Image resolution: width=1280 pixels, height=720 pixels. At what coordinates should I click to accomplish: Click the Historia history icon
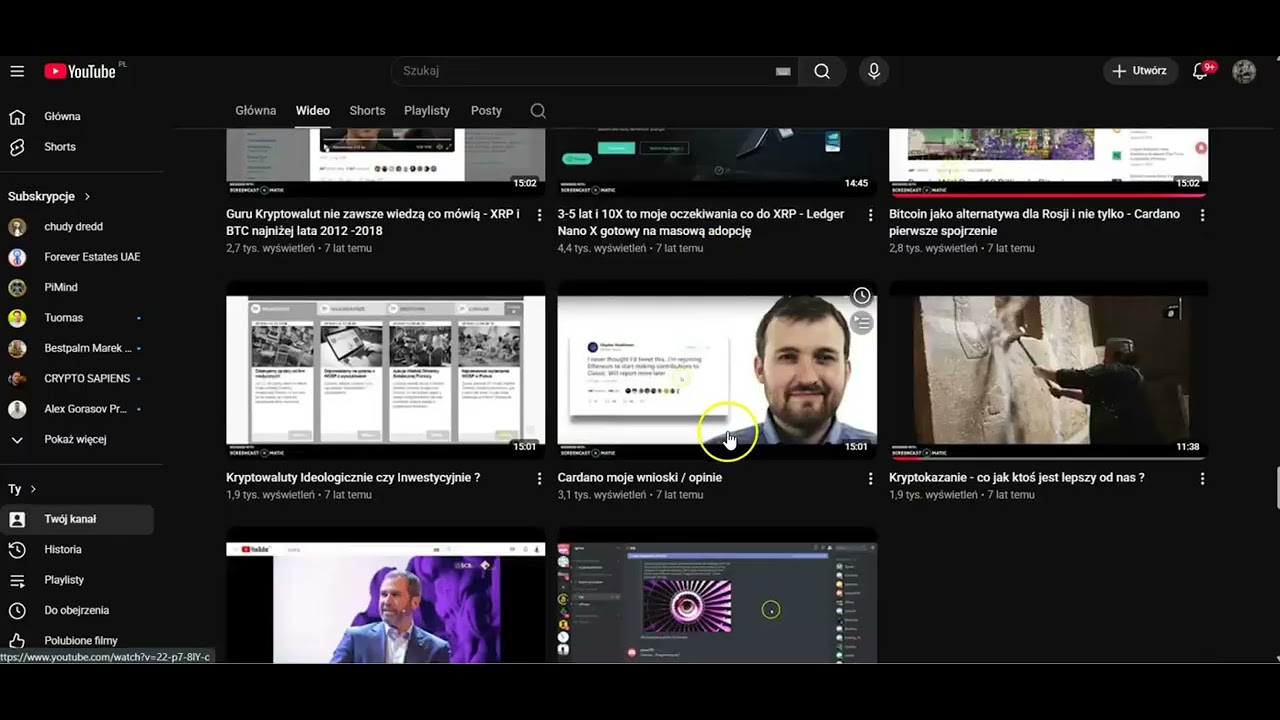point(17,550)
